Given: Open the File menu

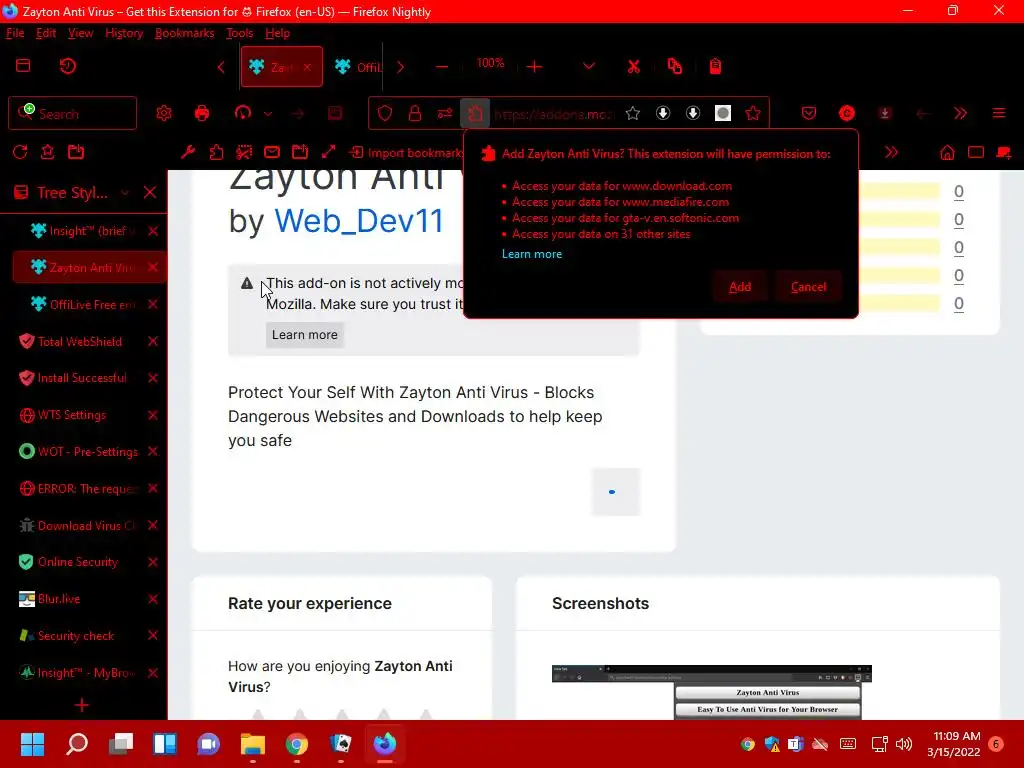Looking at the screenshot, I should (15, 33).
